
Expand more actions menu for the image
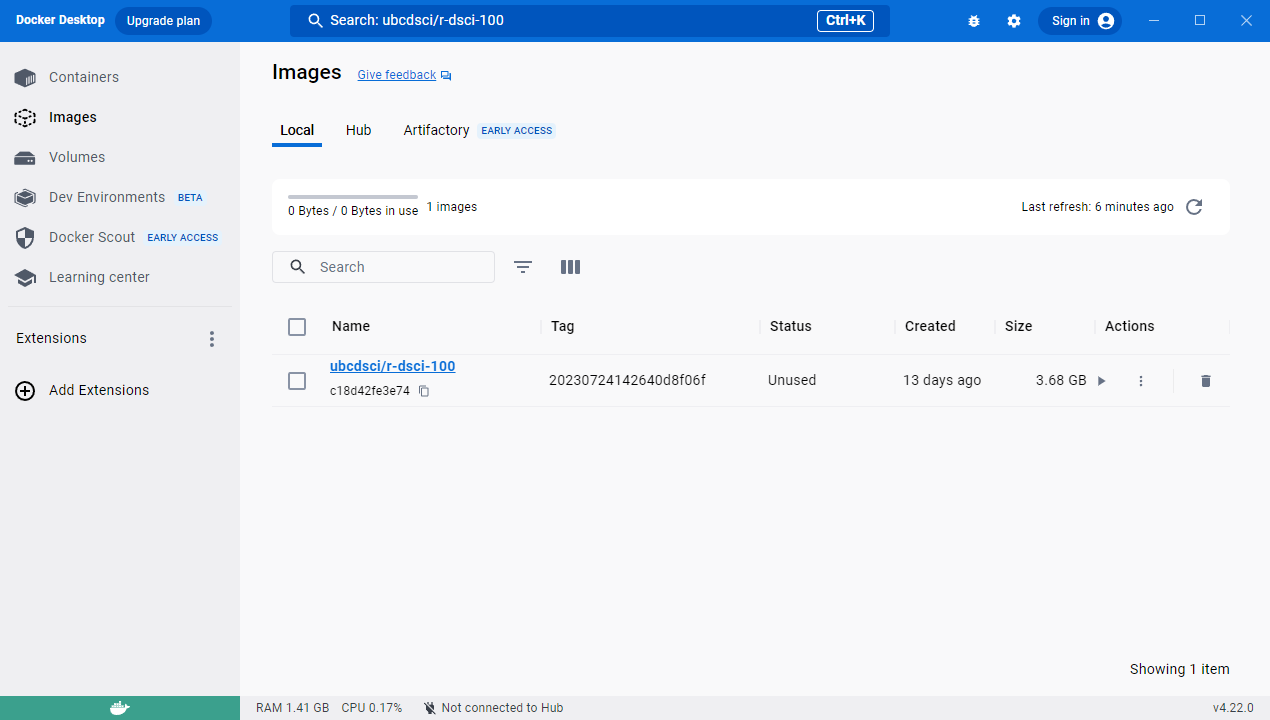pos(1141,381)
